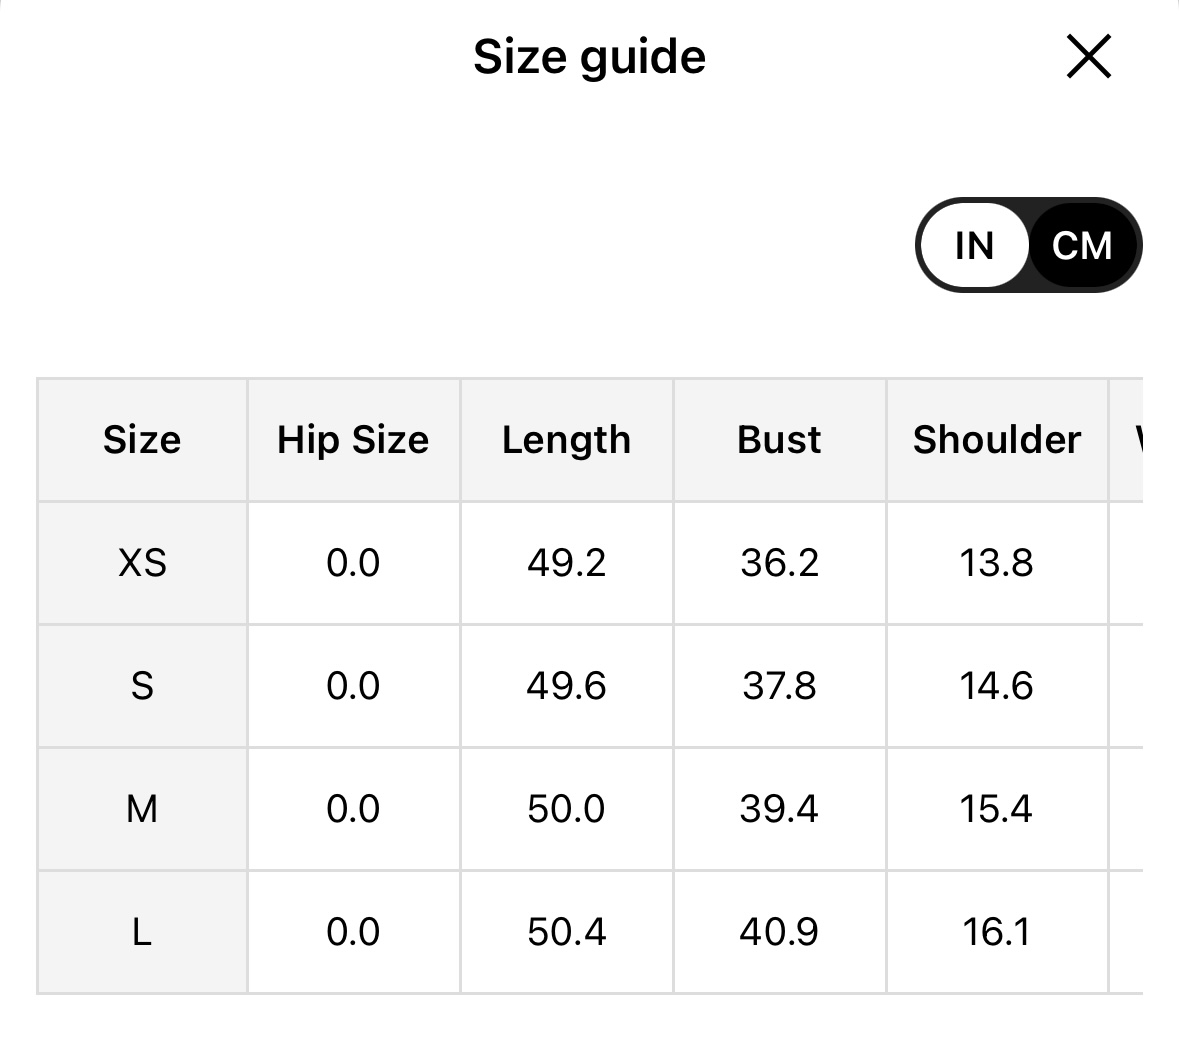Close the Size guide dialog

1088,56
